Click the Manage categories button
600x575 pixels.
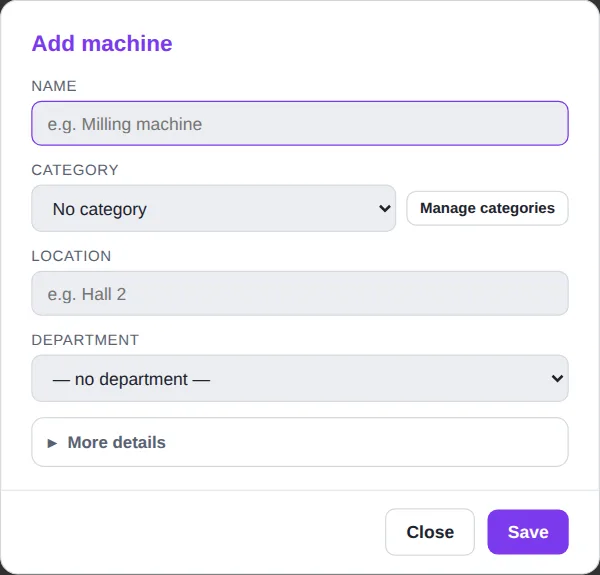(487, 208)
